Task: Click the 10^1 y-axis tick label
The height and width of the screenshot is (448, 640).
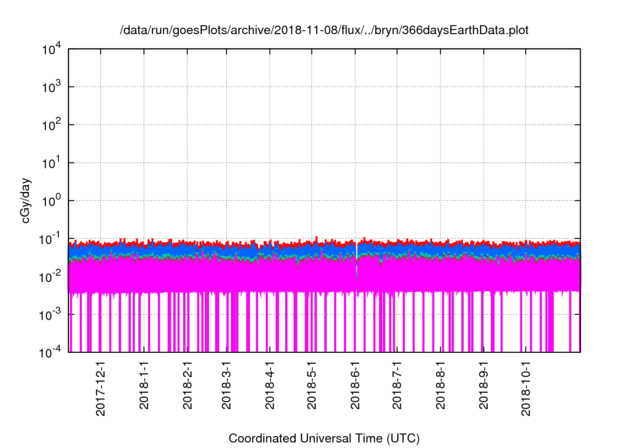Action: click(x=52, y=163)
